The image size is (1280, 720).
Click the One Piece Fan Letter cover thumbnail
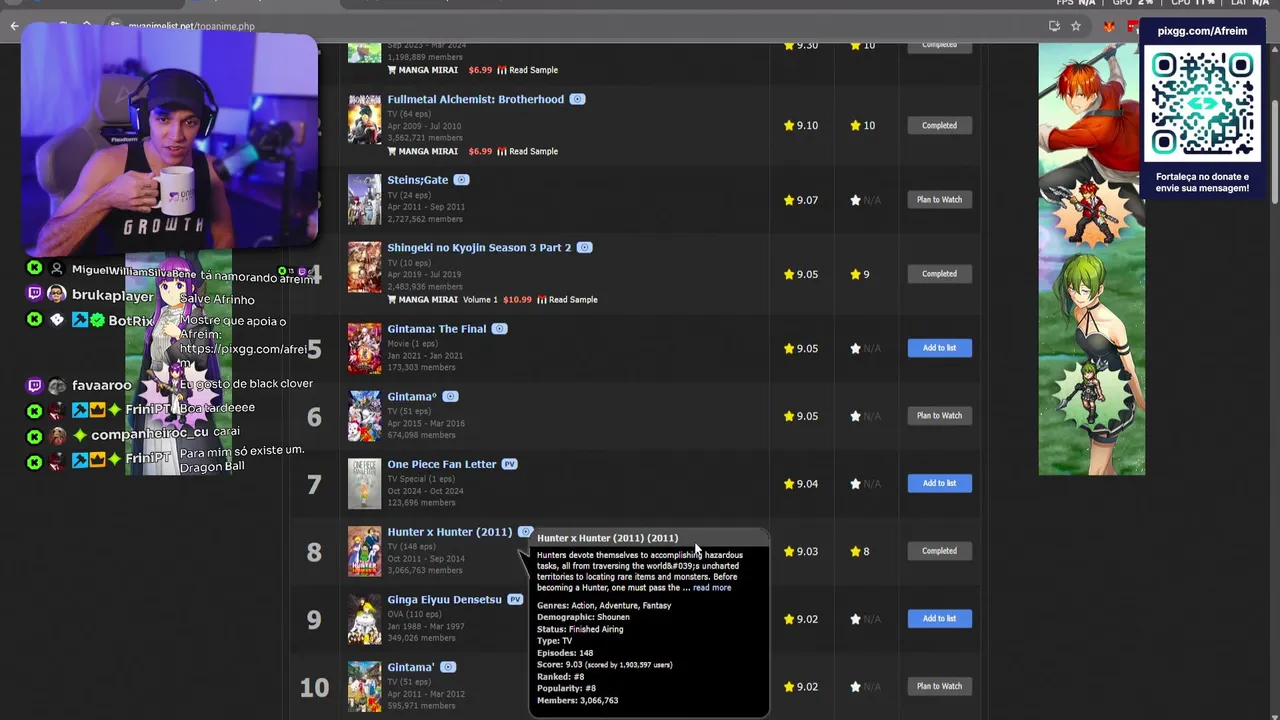click(364, 484)
